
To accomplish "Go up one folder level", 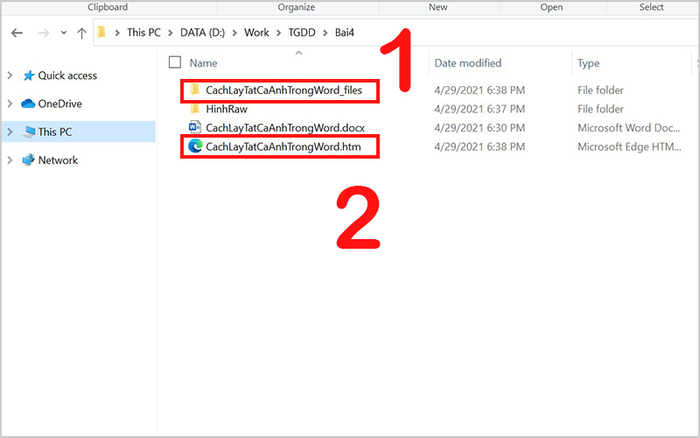I will [x=81, y=33].
